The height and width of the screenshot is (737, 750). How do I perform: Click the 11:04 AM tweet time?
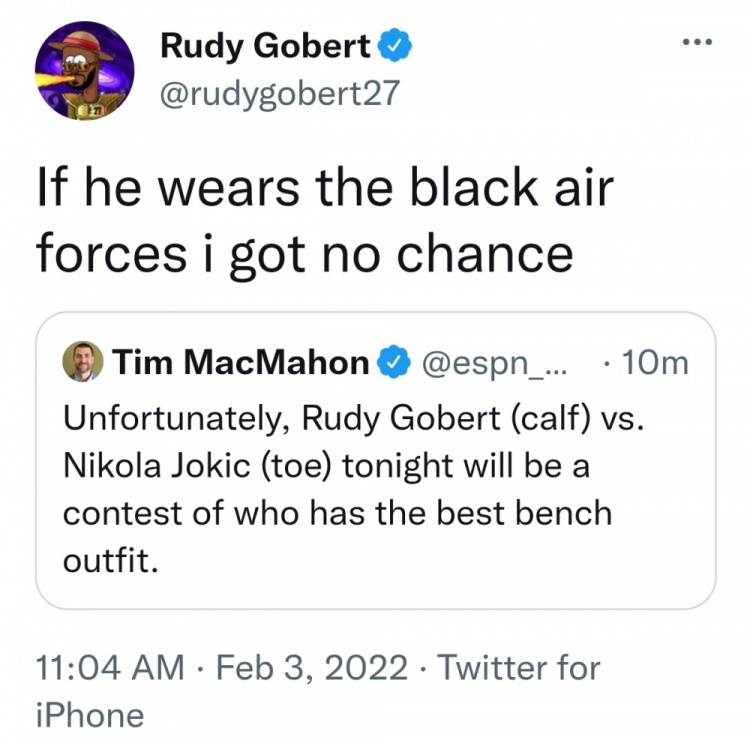[109, 666]
